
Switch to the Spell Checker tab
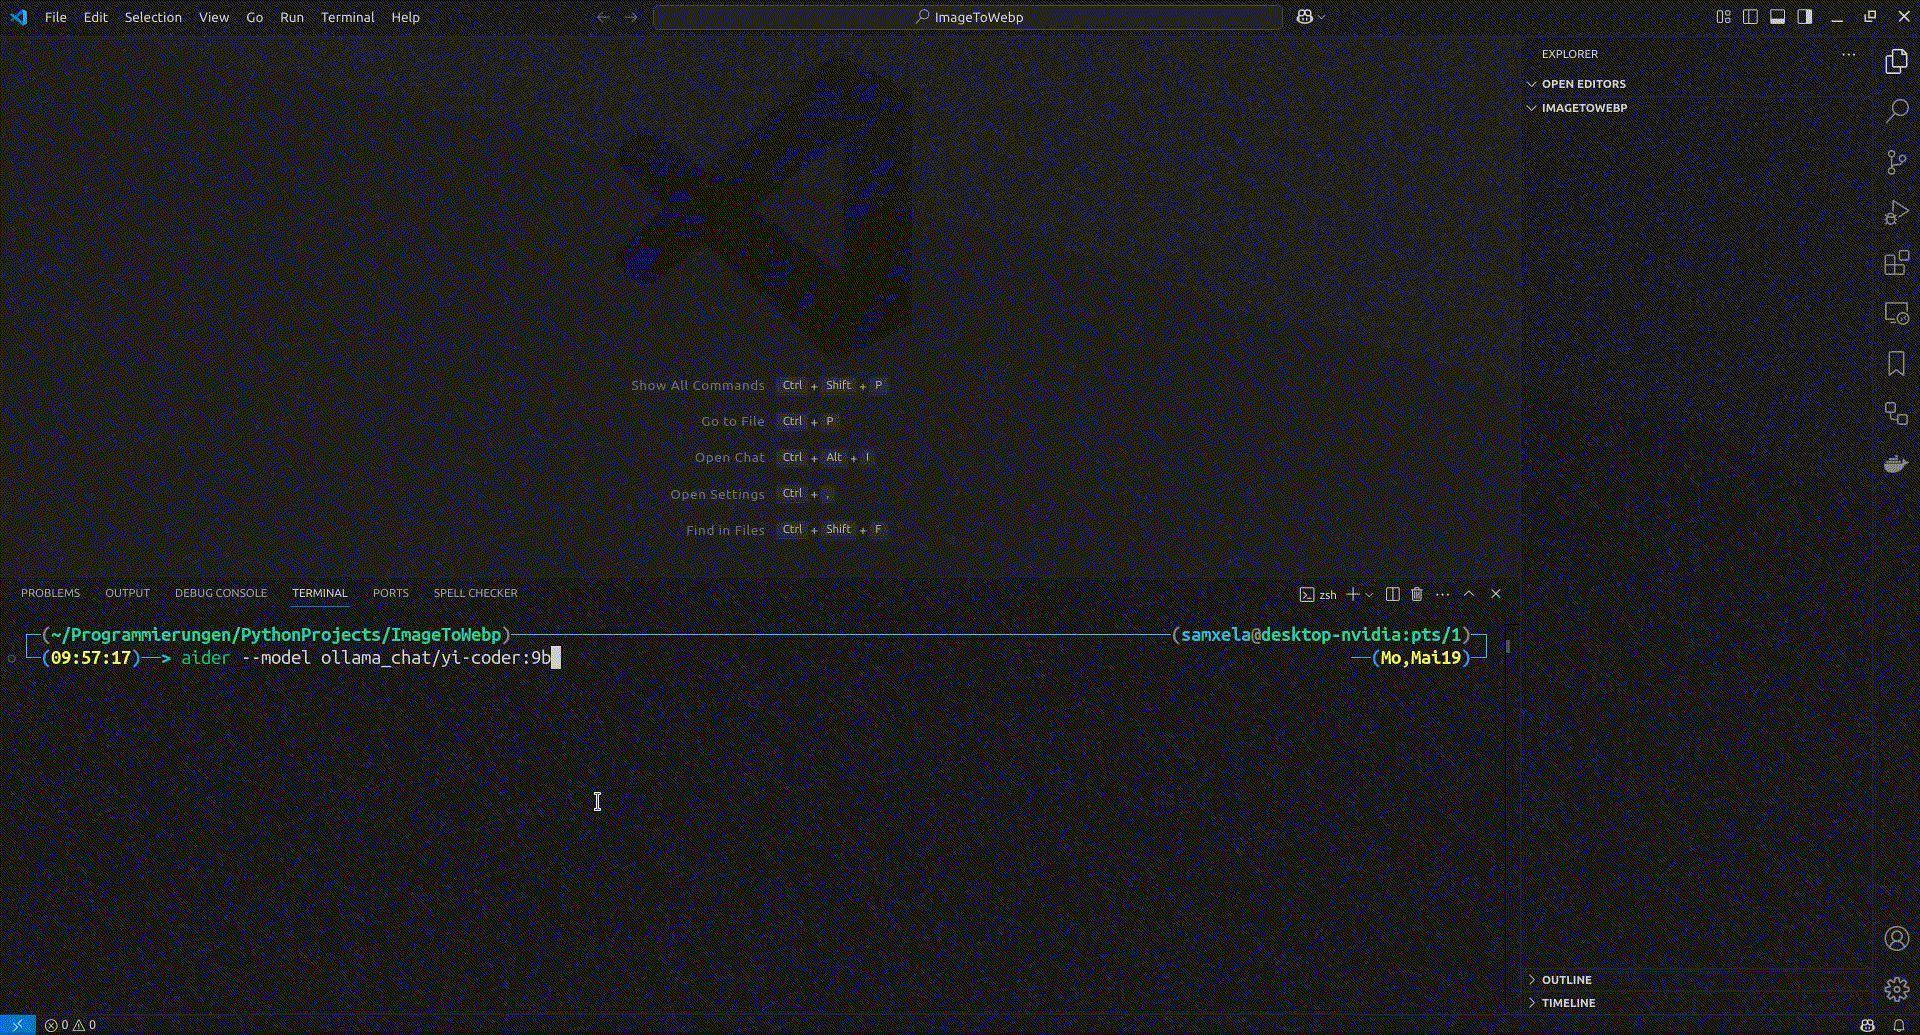[475, 593]
